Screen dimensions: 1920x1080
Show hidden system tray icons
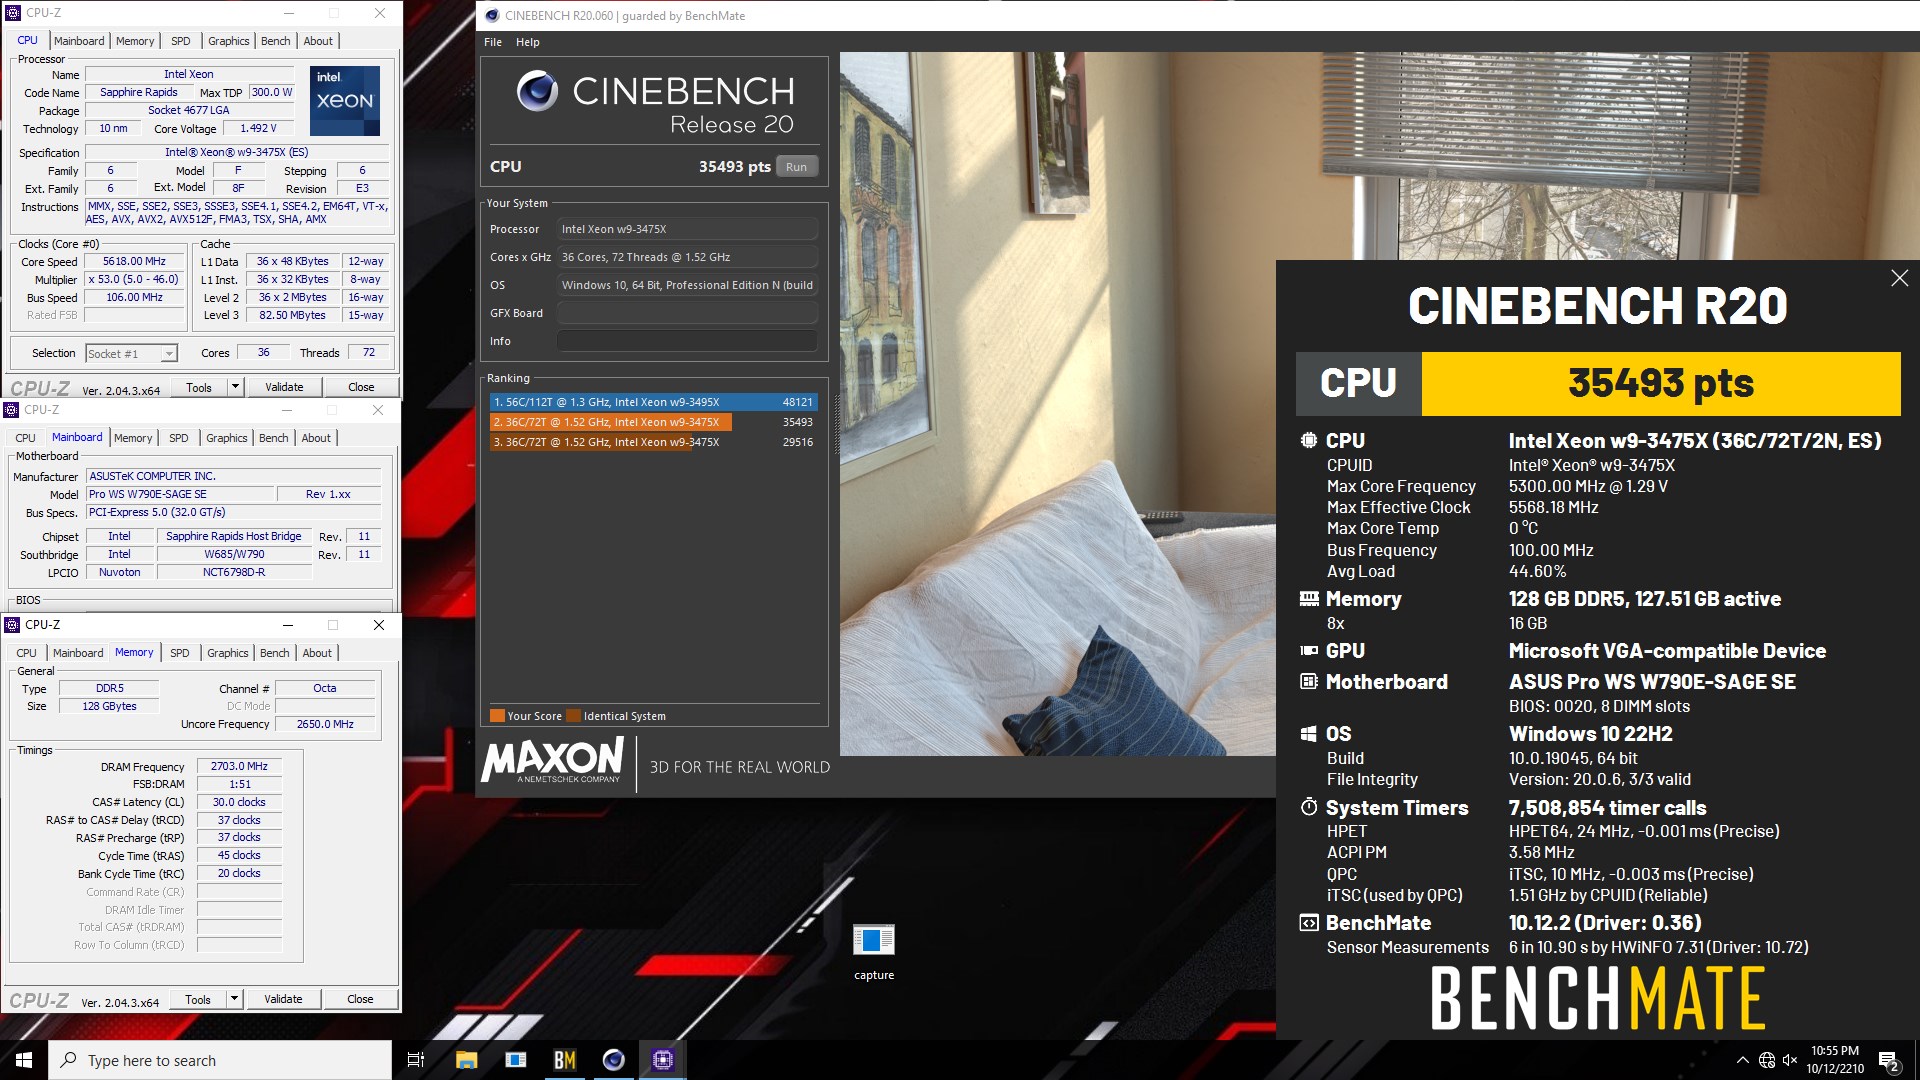(1742, 1060)
